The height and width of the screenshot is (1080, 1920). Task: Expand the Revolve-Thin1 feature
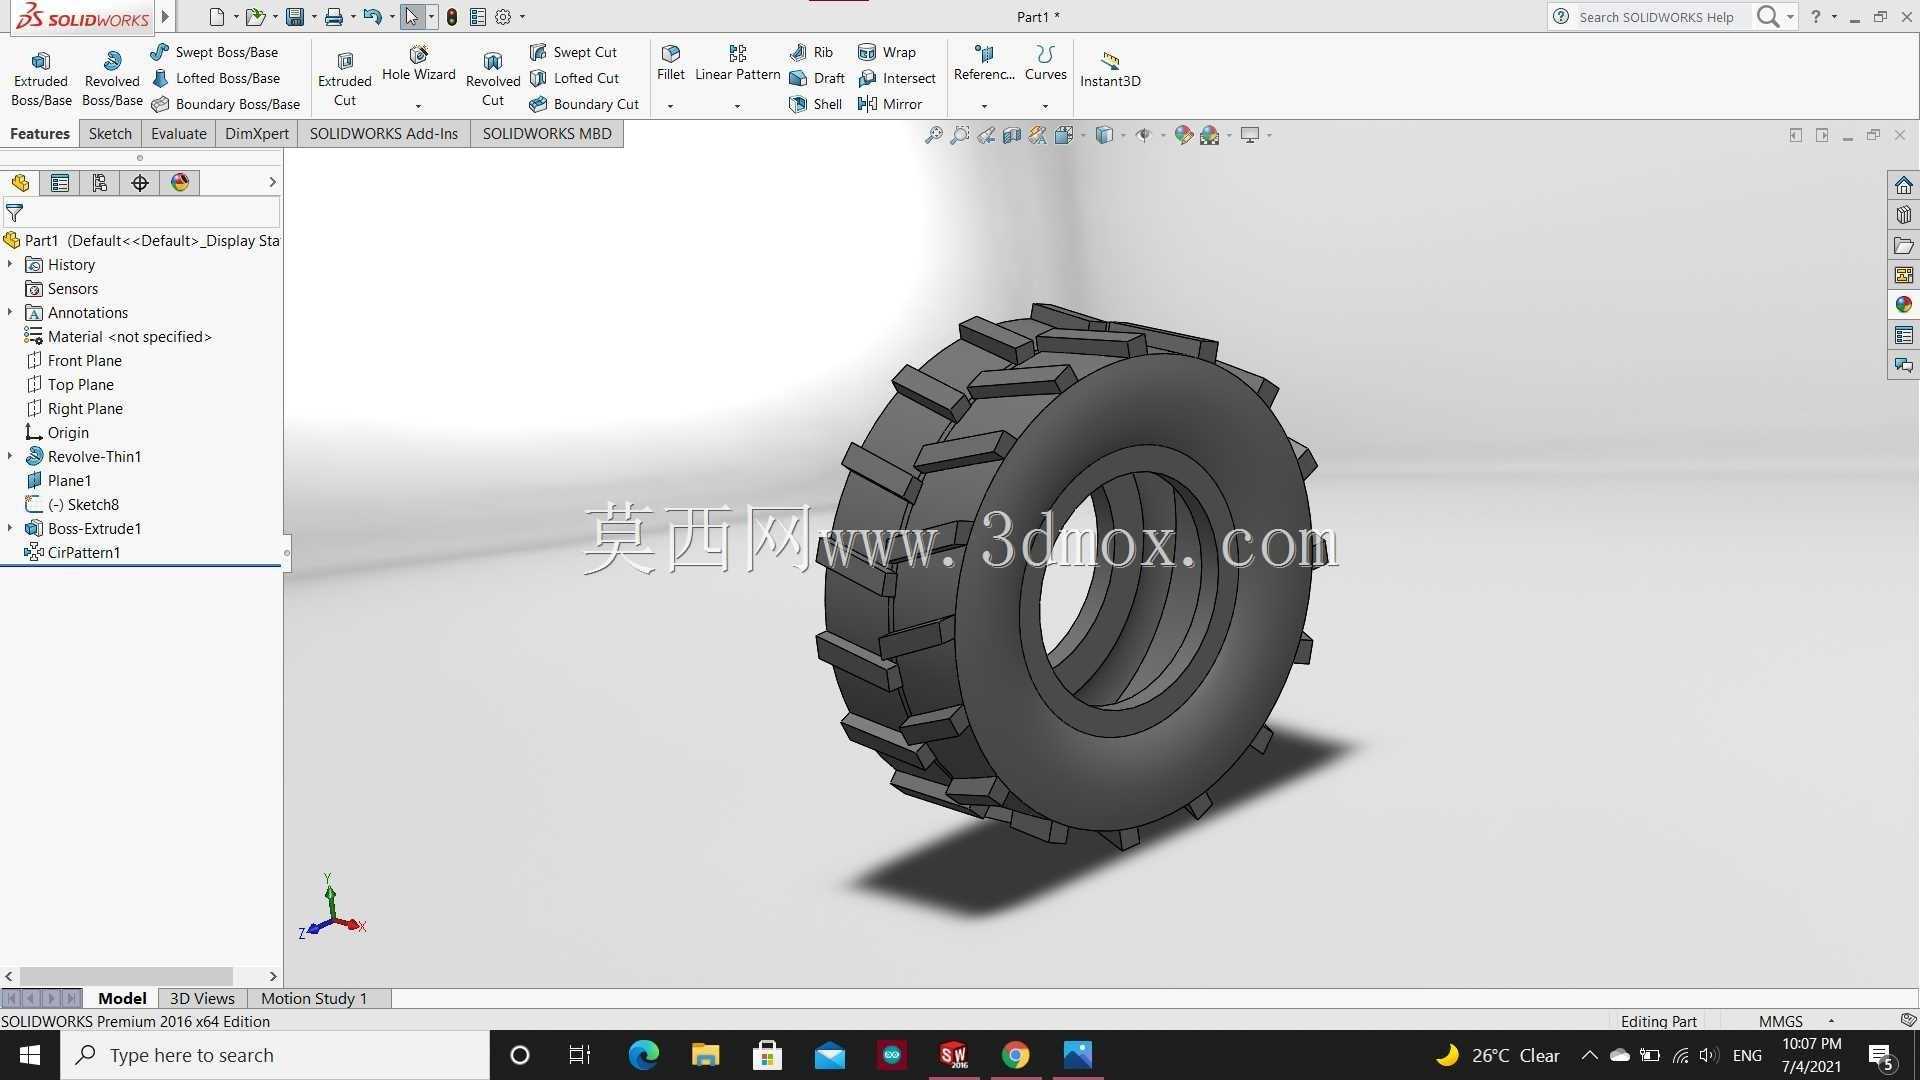tap(10, 456)
